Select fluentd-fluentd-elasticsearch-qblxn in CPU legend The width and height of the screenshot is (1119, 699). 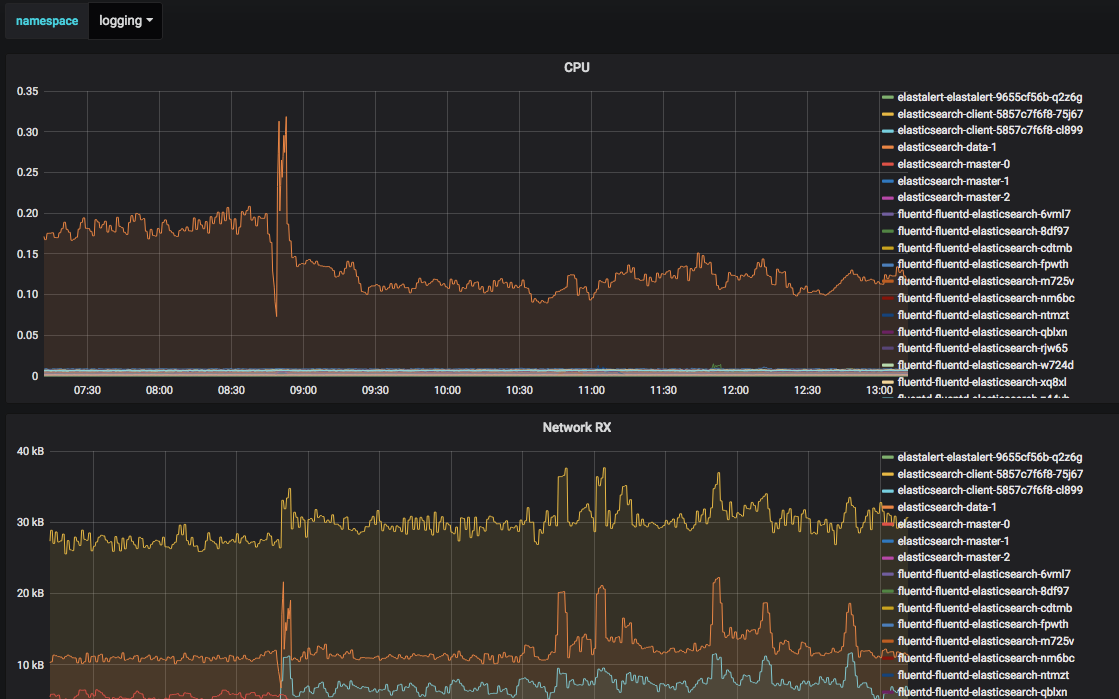[982, 332]
